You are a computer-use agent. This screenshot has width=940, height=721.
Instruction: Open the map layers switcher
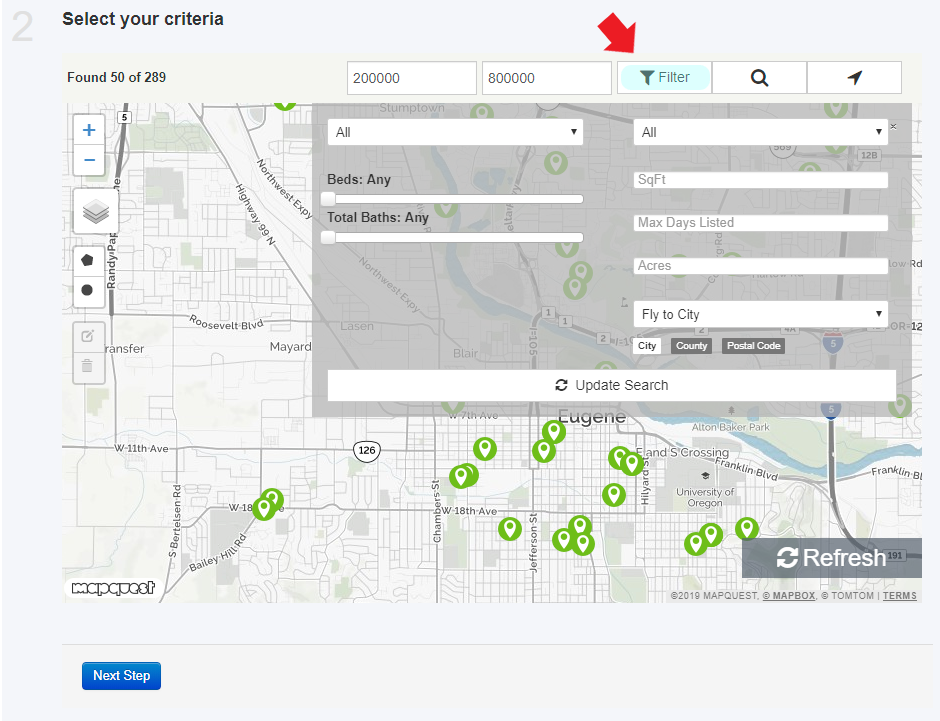95,211
